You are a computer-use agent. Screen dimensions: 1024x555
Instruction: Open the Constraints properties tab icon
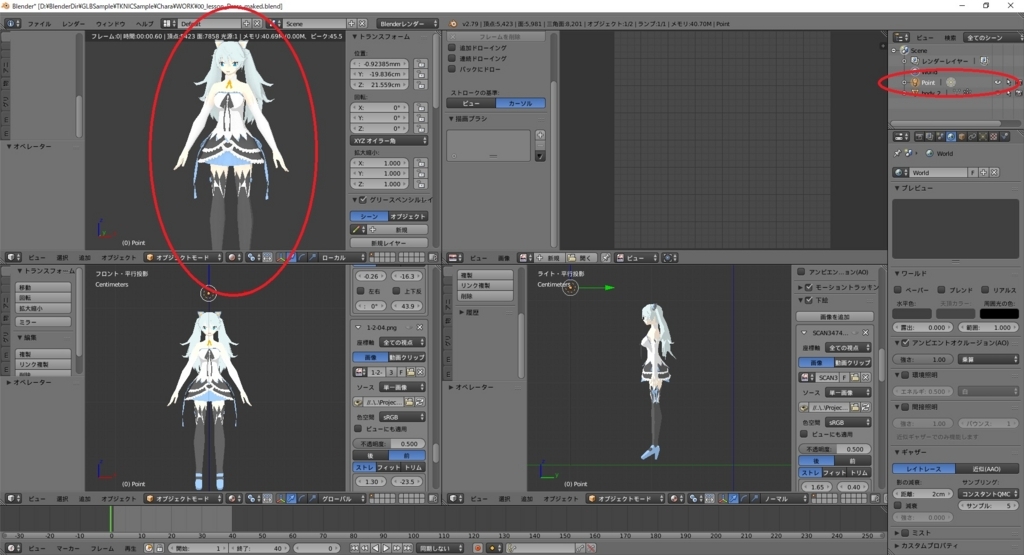(972, 136)
